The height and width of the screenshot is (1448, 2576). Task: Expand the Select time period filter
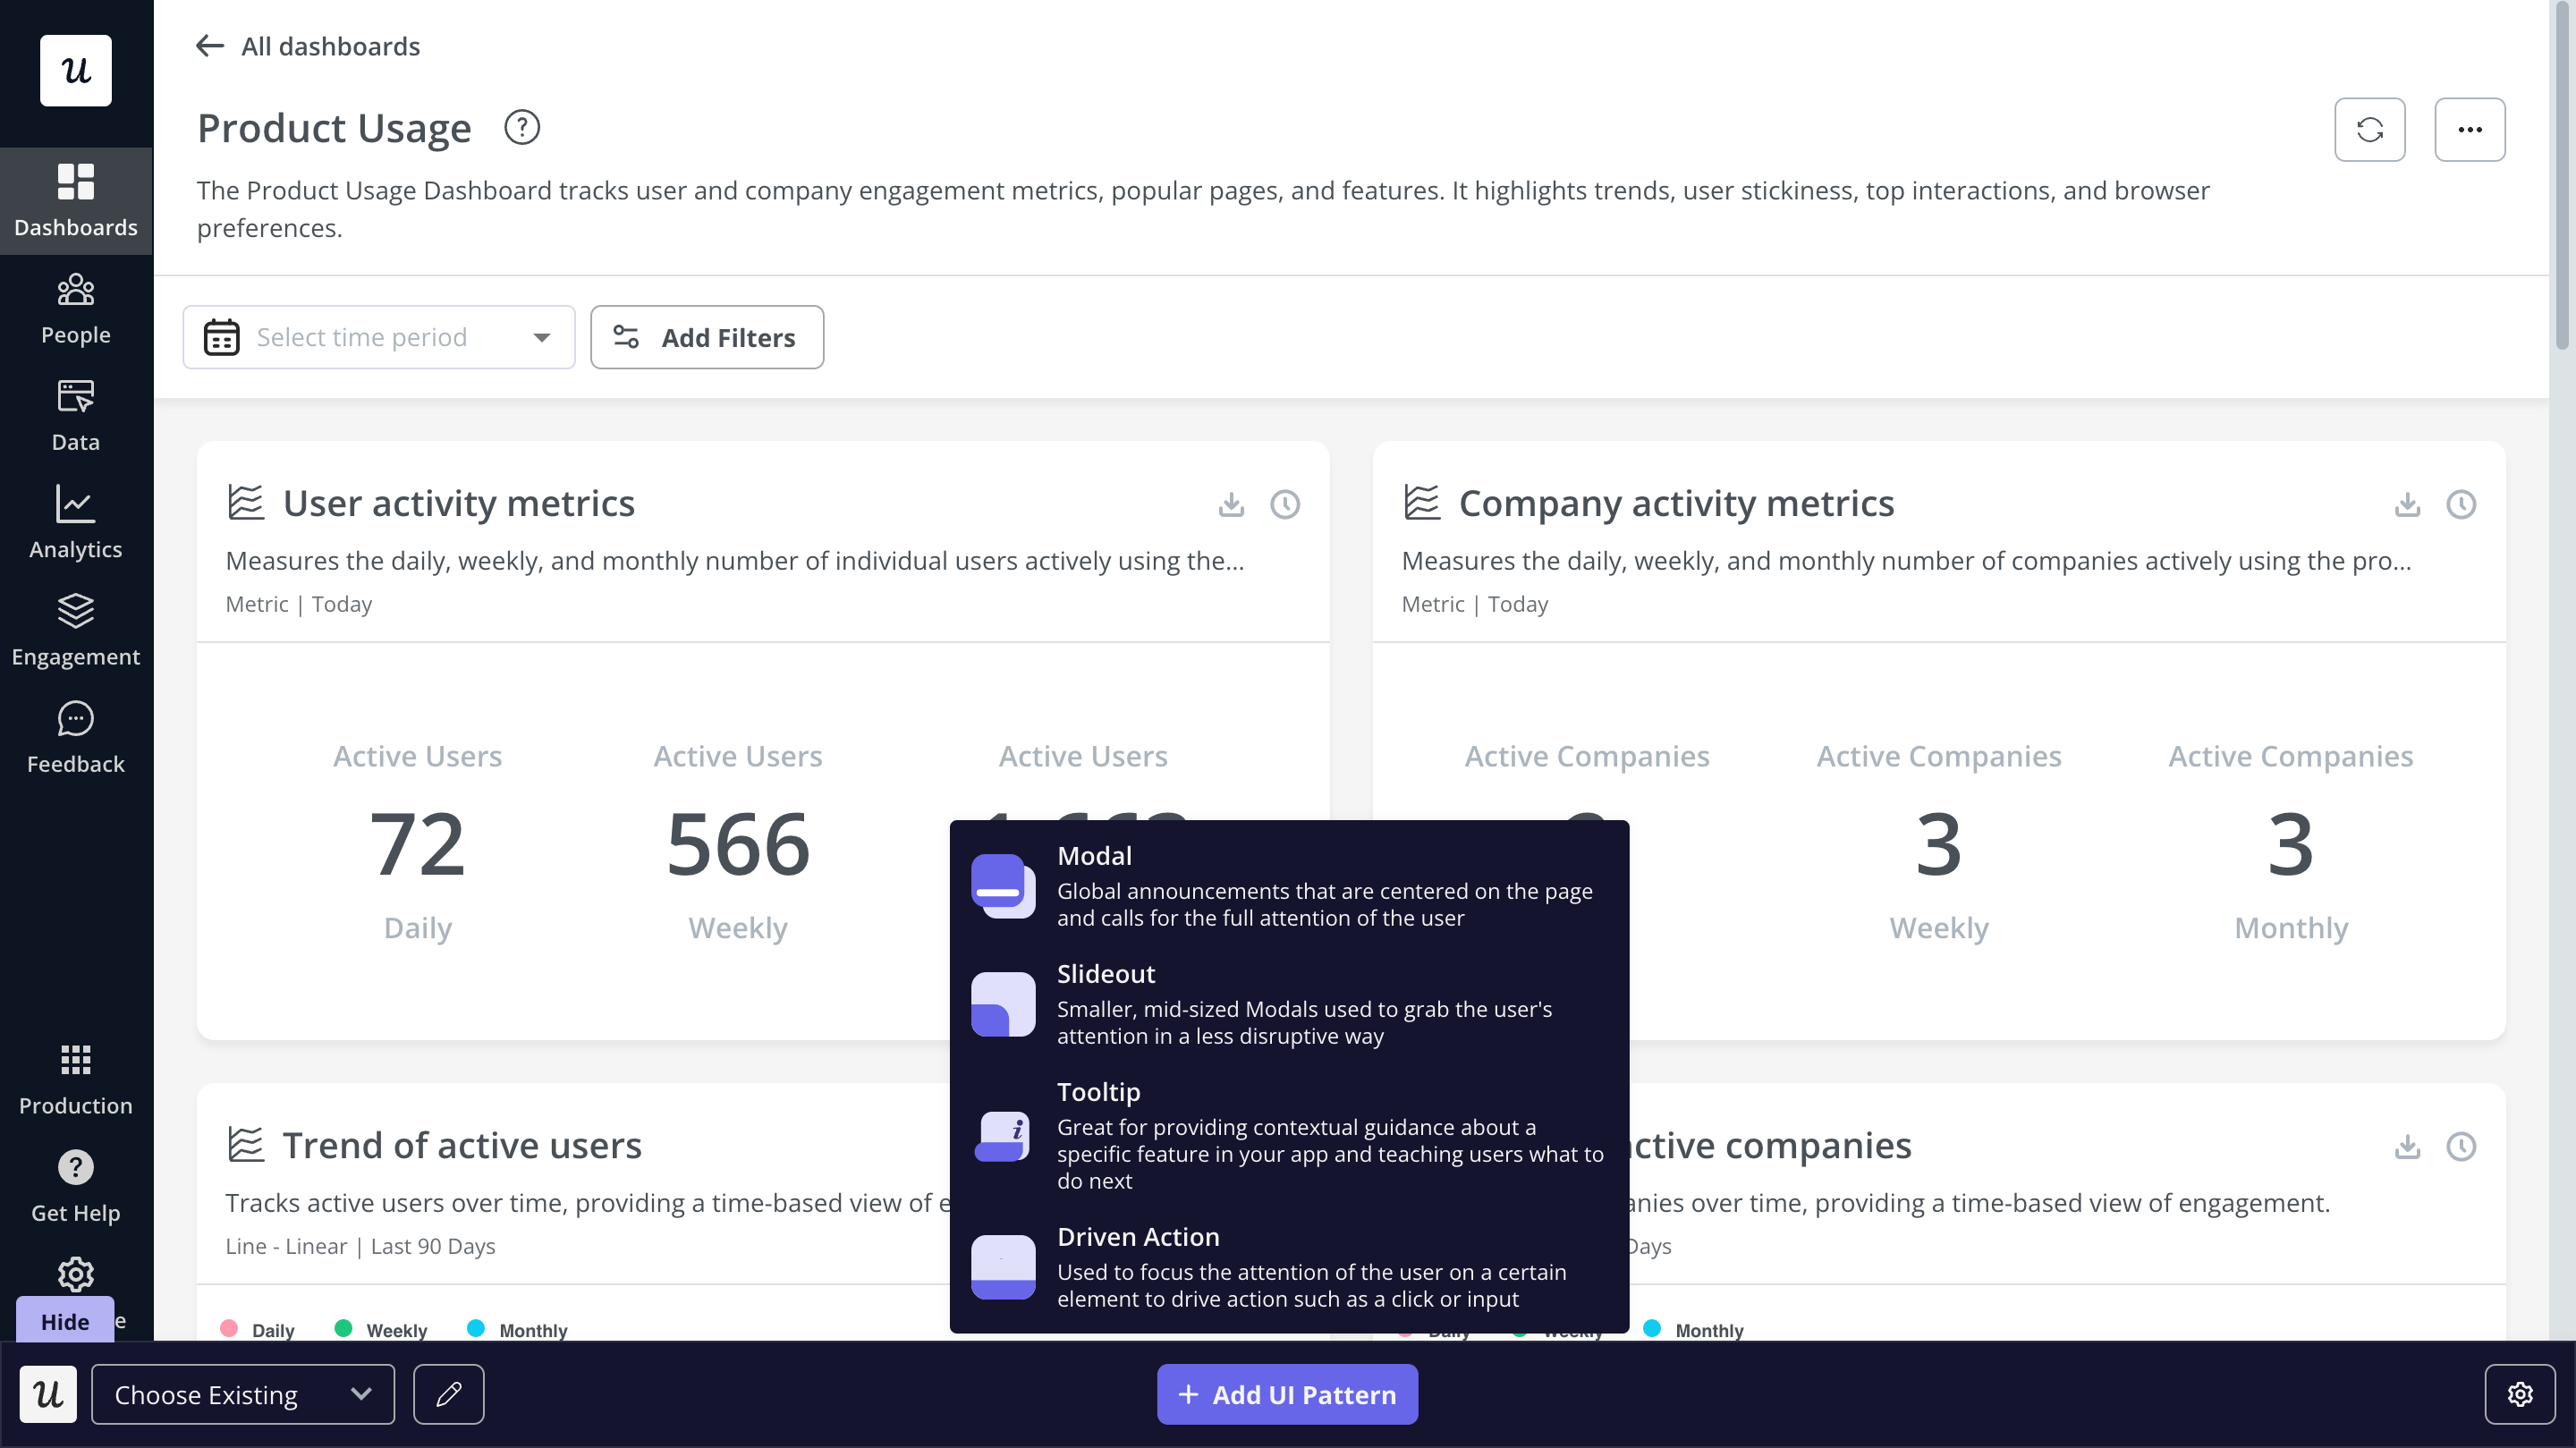[x=378, y=336]
